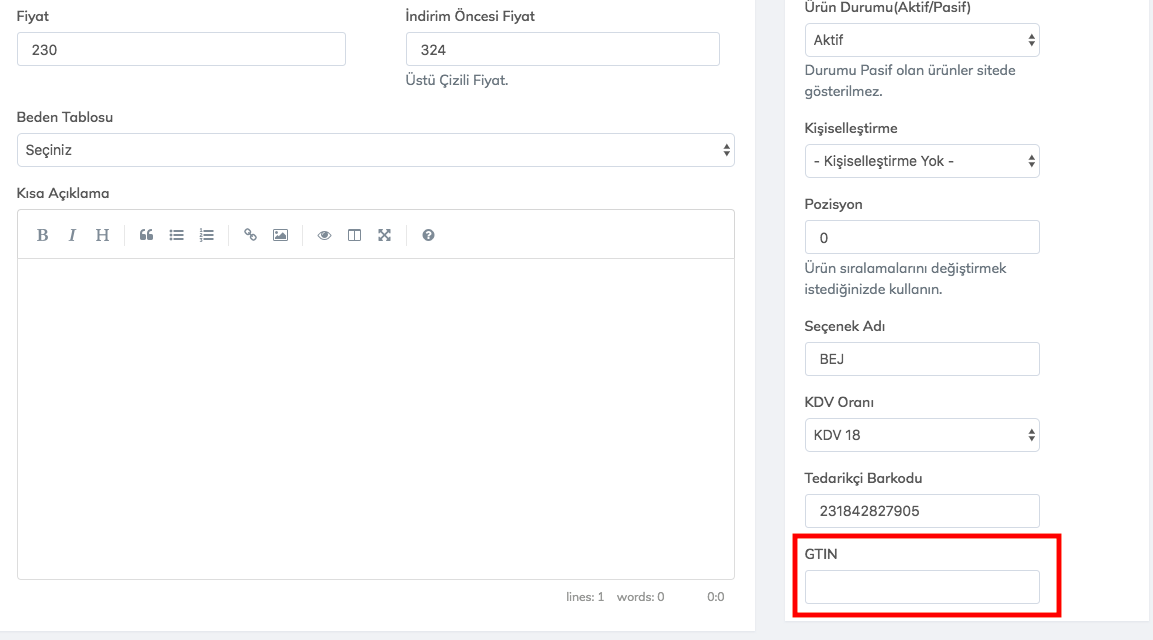The height and width of the screenshot is (640, 1153).
Task: Toggle fullscreen mode in the editor
Action: coord(384,235)
